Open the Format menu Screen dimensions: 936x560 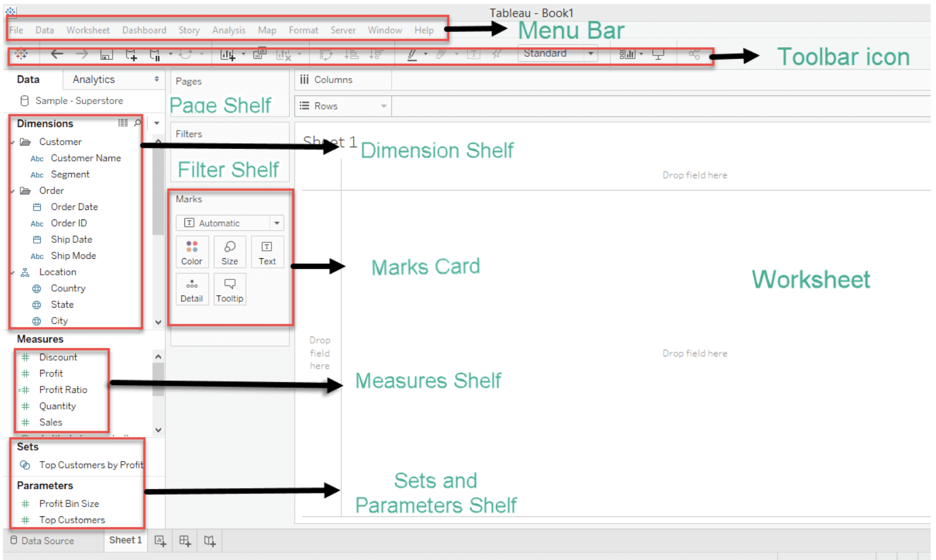pyautogui.click(x=303, y=30)
